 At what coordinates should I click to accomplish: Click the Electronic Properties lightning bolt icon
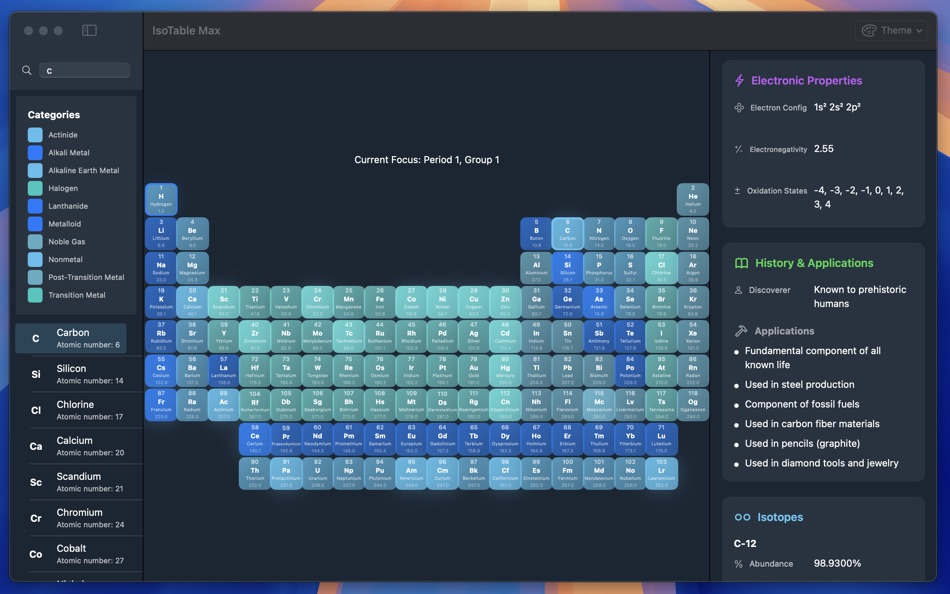point(740,80)
